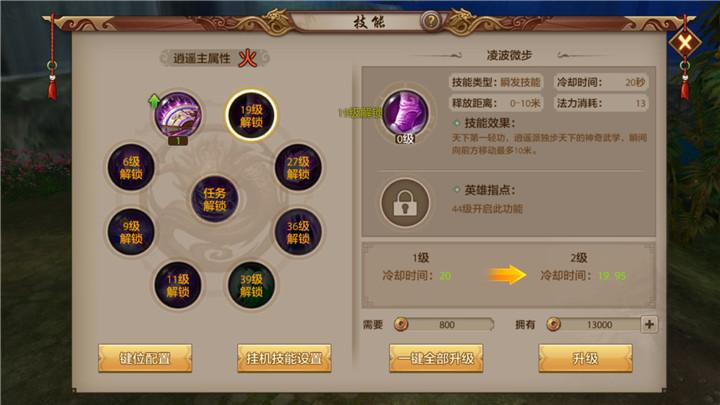
Task: Click the locked 英雄指点 padlock icon
Action: 405,202
